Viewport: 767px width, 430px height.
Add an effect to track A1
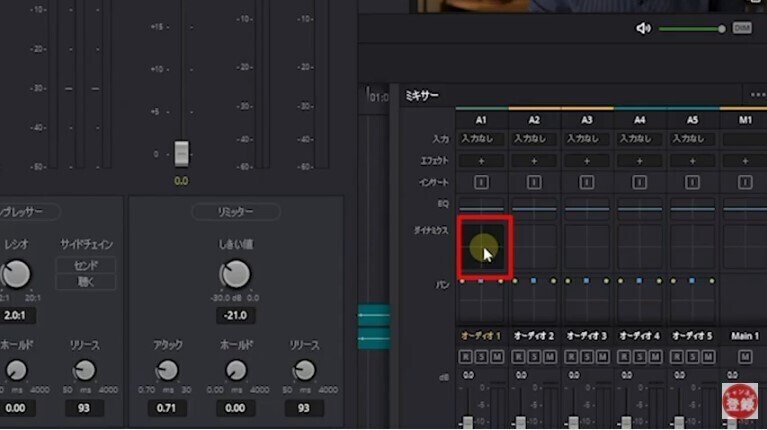tap(481, 161)
